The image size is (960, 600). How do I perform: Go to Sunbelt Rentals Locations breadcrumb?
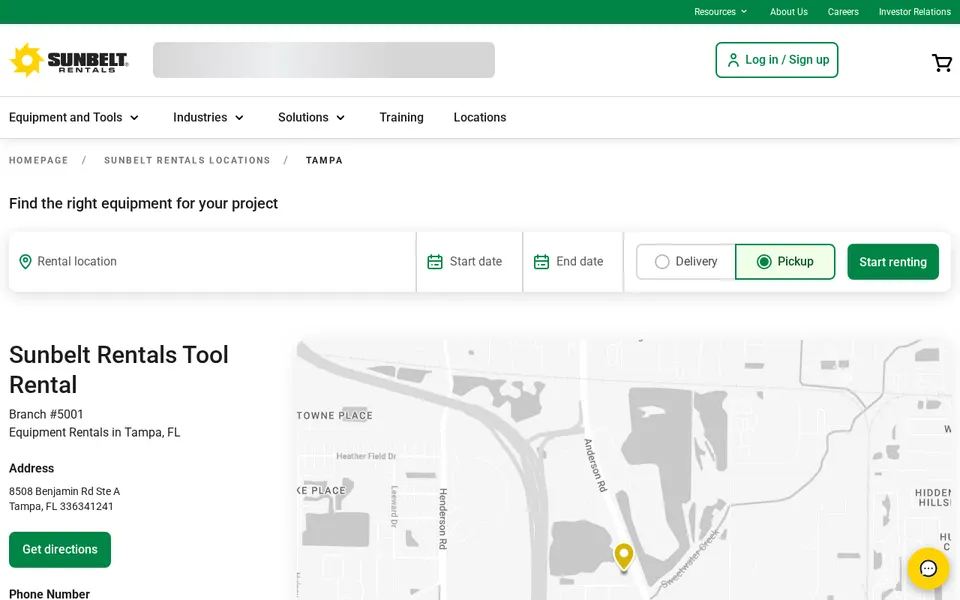tap(187, 160)
